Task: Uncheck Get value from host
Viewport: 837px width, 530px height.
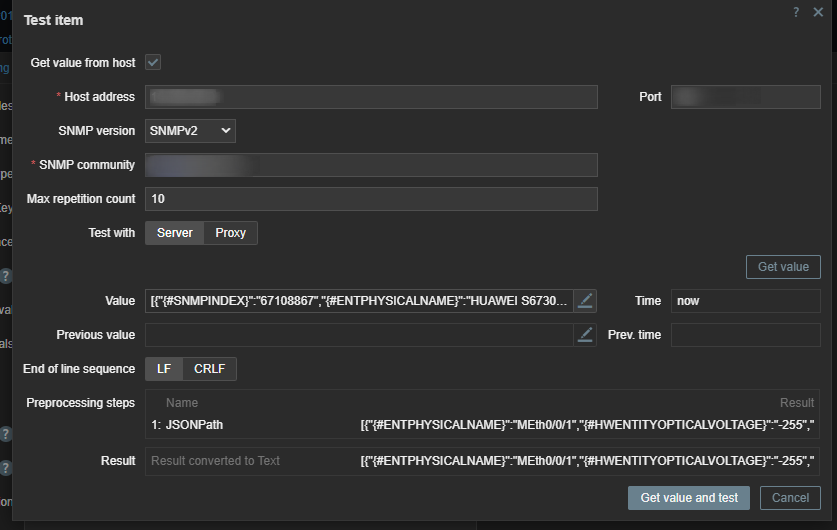Action: click(153, 62)
